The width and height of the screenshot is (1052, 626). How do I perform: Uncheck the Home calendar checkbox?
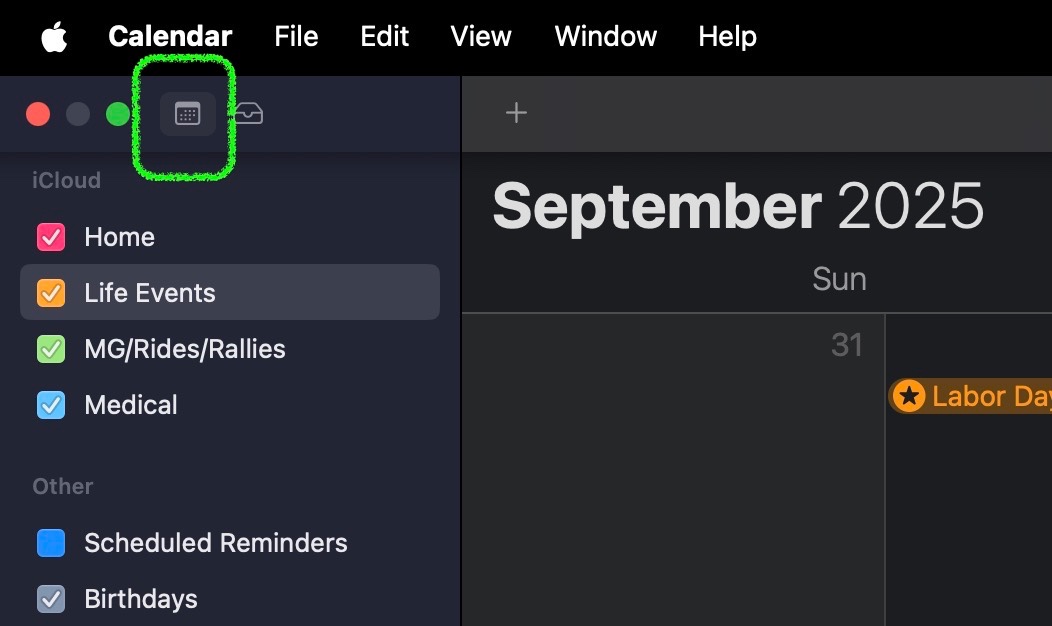tap(51, 237)
